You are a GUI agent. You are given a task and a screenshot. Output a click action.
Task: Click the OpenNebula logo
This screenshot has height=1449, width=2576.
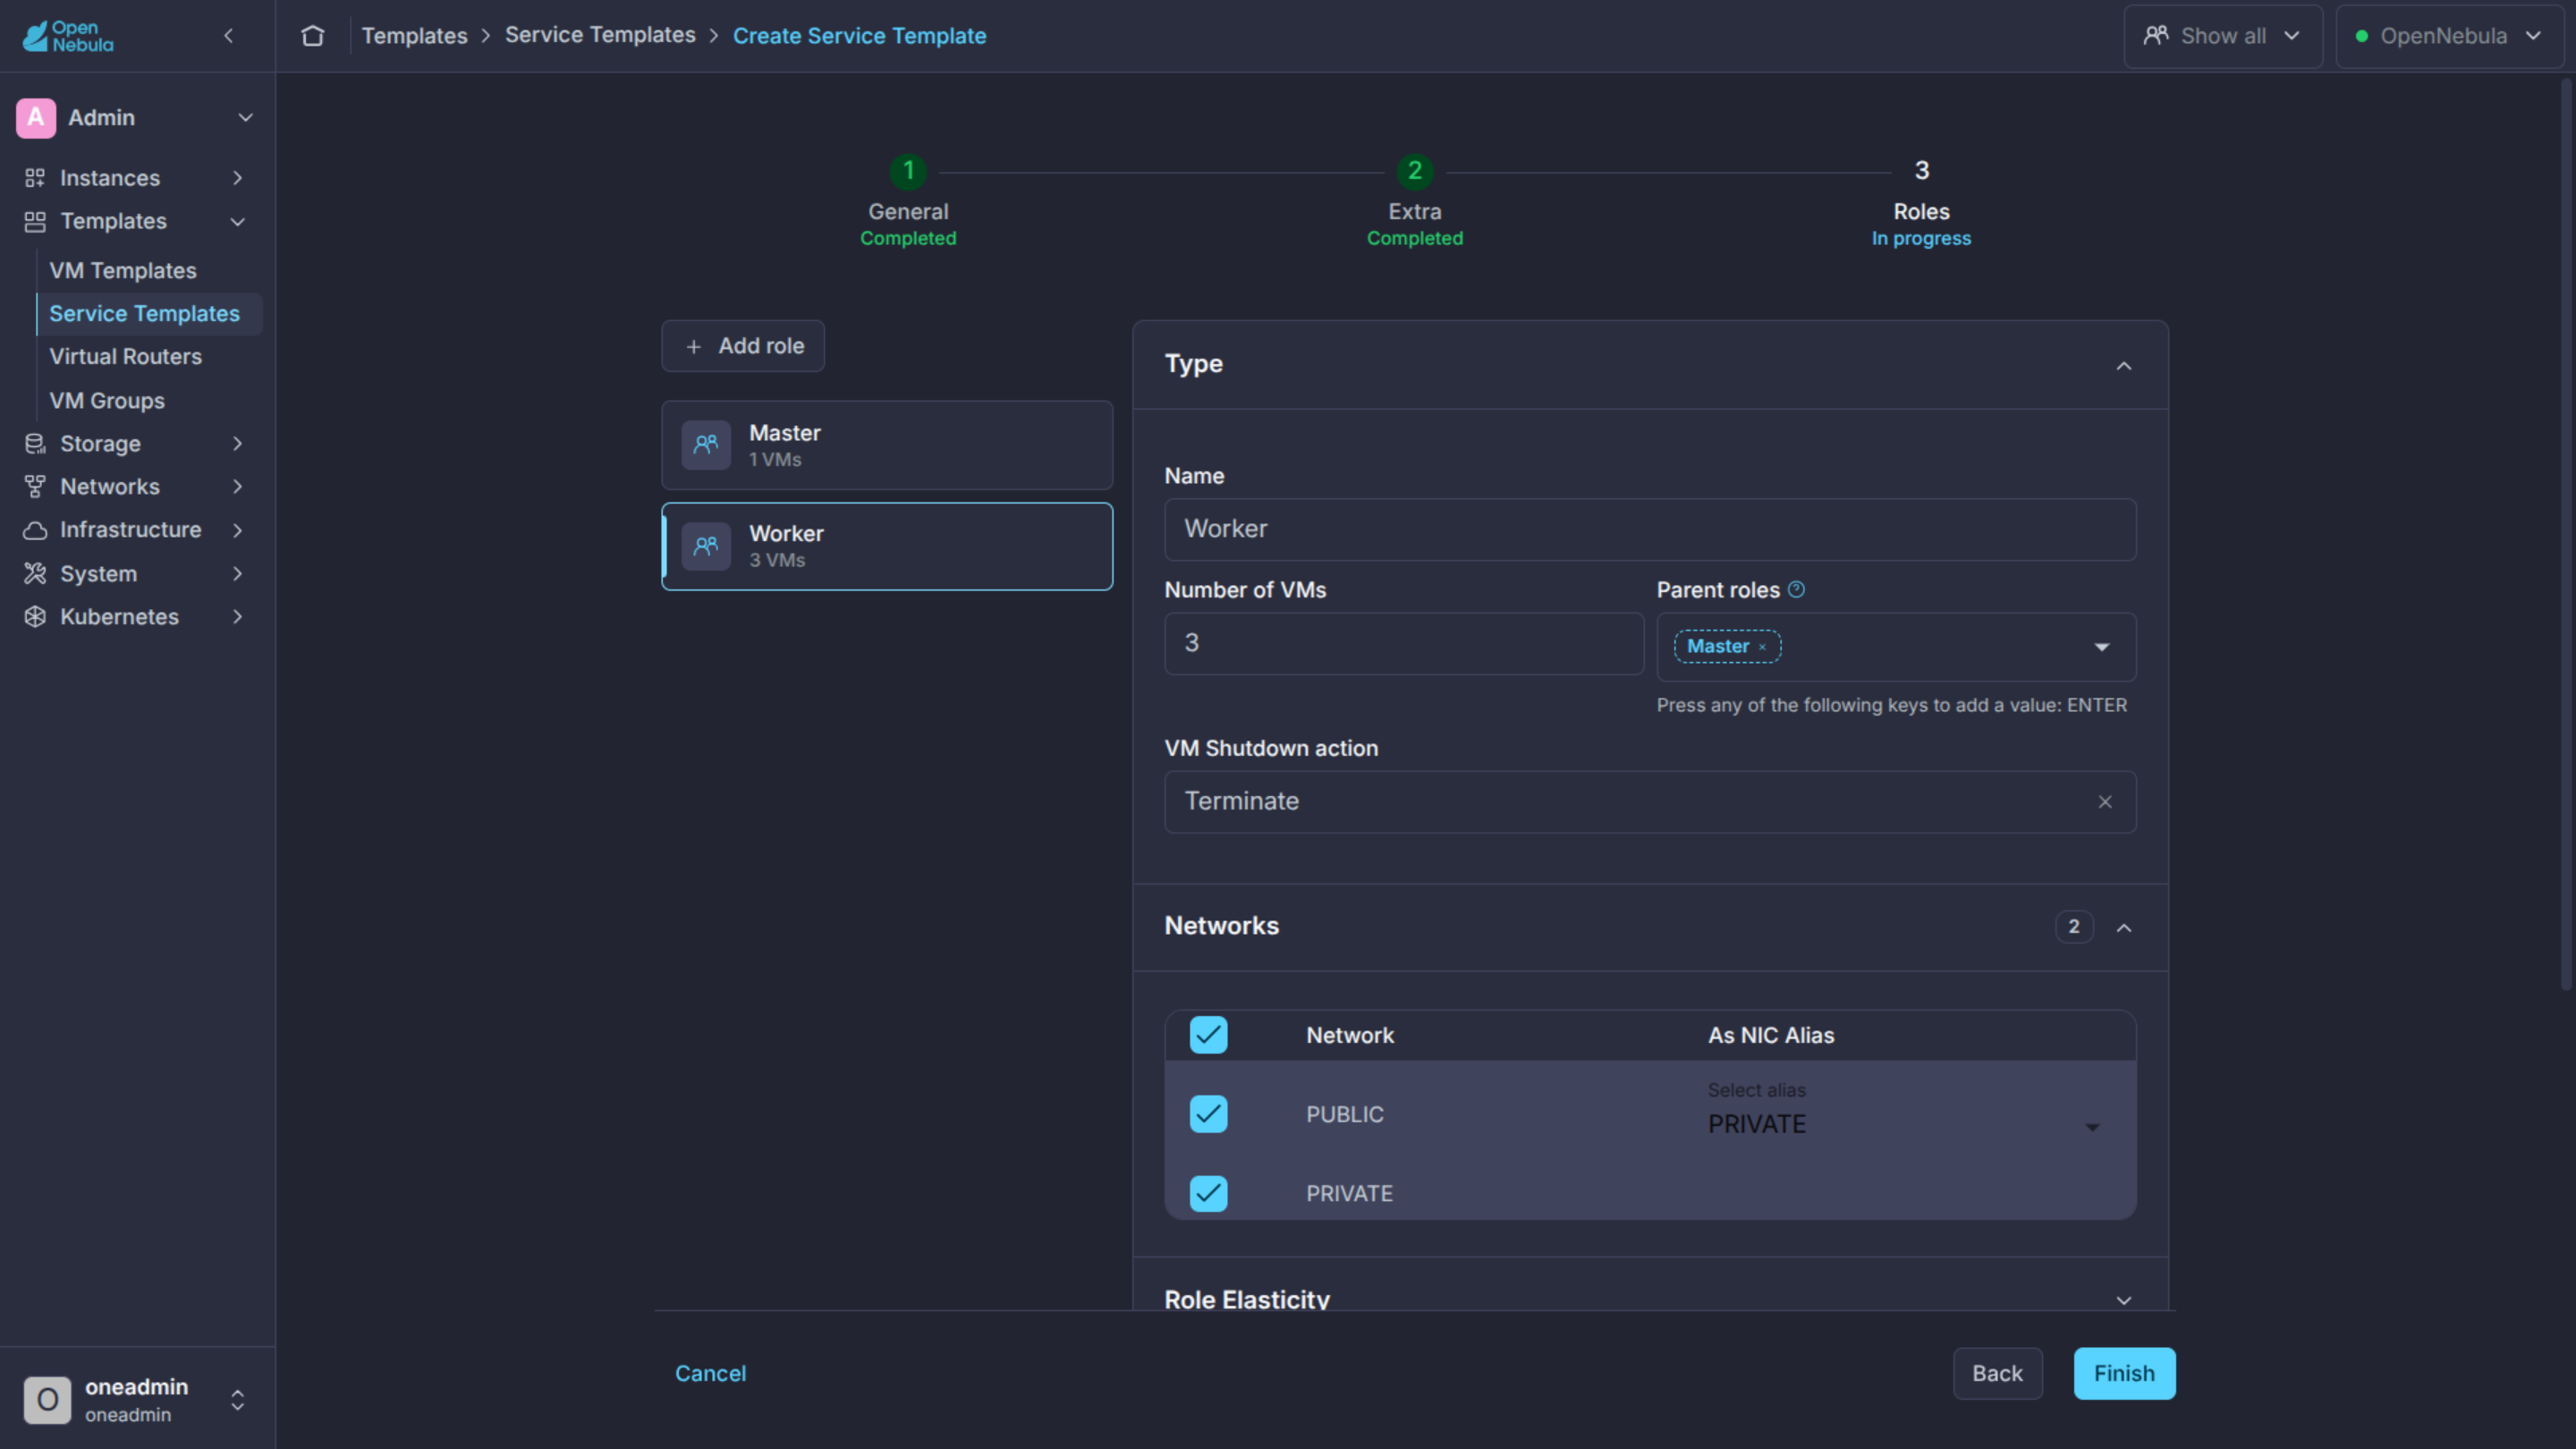coord(68,36)
